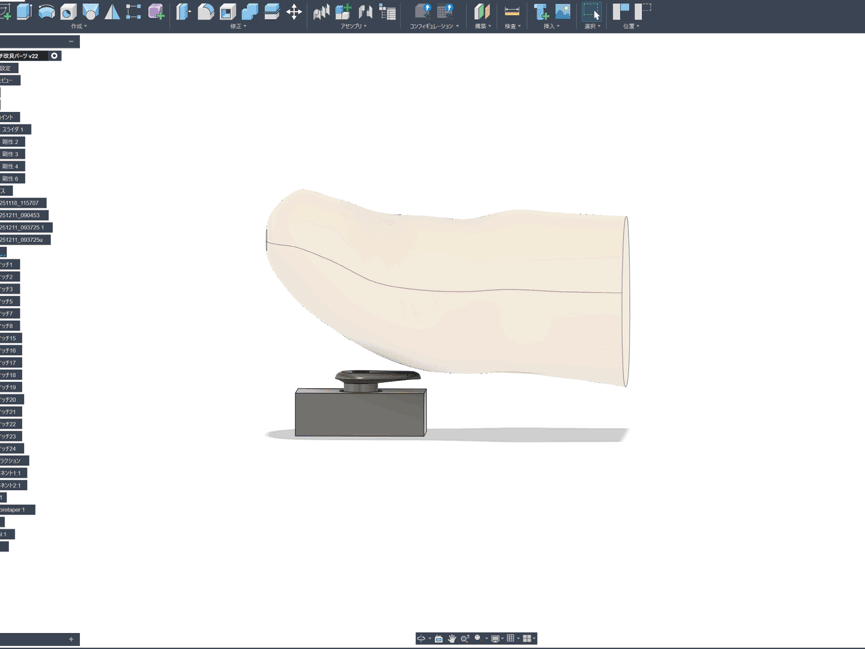Open the アセンブリ menu
This screenshot has width=865, height=649.
(x=353, y=26)
